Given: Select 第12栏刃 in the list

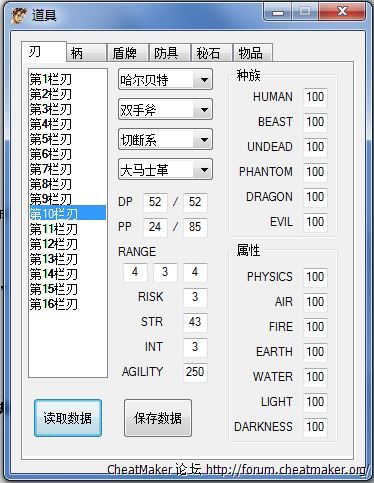Looking at the screenshot, I should click(x=68, y=244).
